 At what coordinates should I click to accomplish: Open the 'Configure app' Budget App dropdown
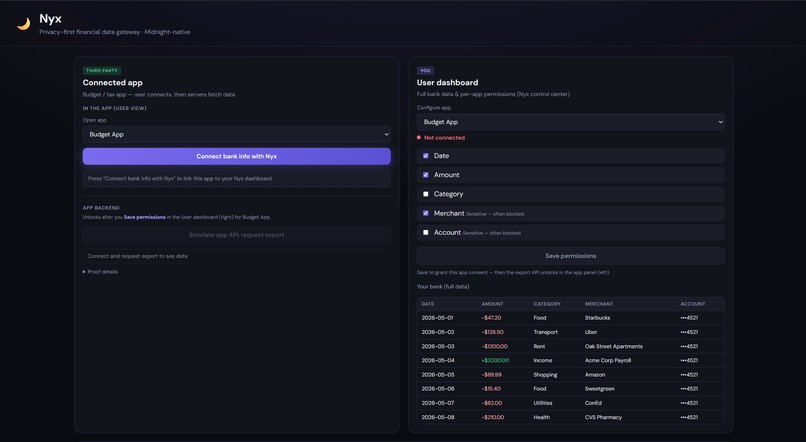[x=571, y=122]
